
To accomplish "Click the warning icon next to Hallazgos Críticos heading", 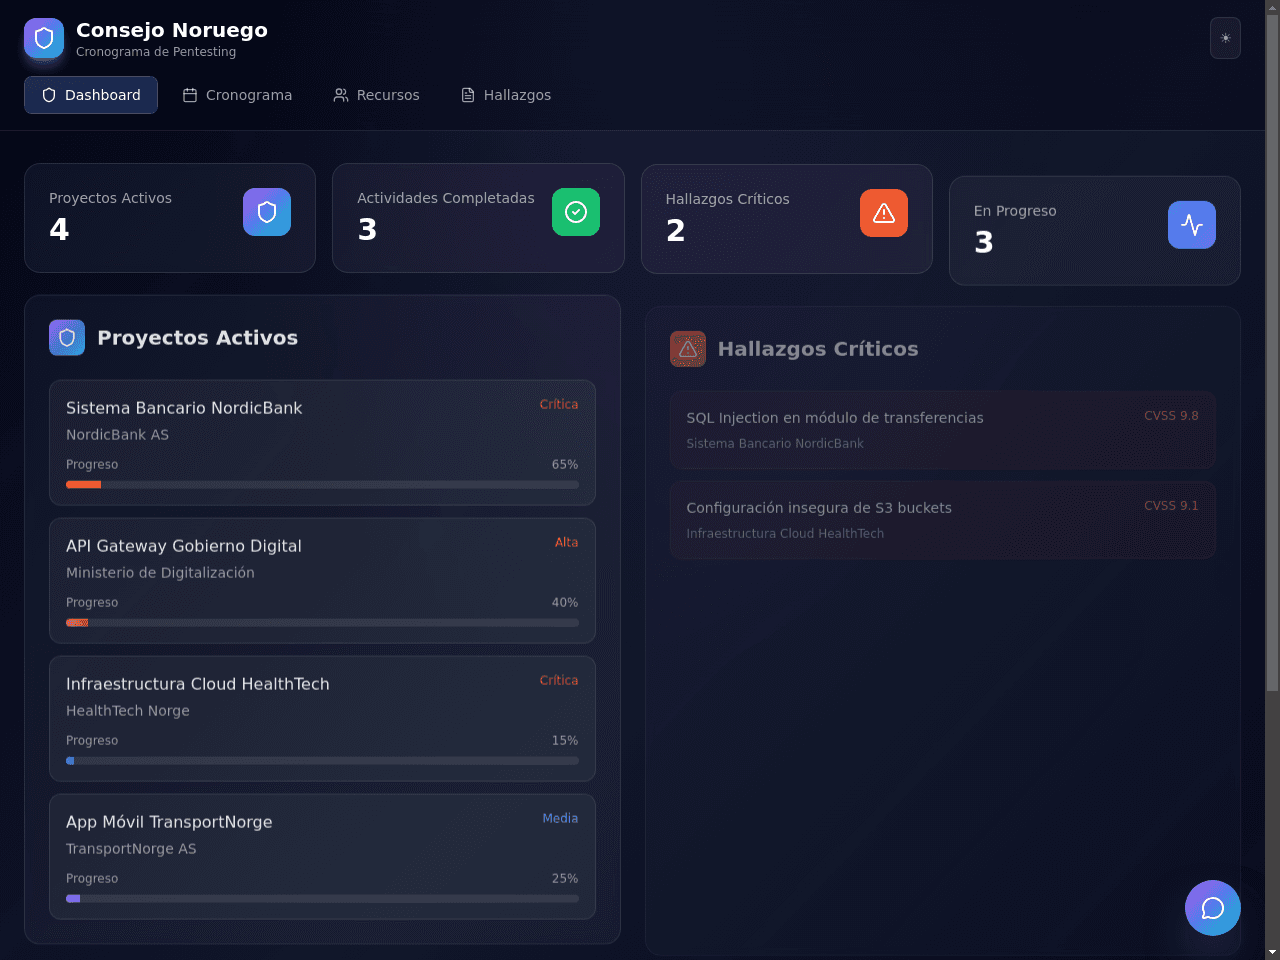I will tap(688, 349).
